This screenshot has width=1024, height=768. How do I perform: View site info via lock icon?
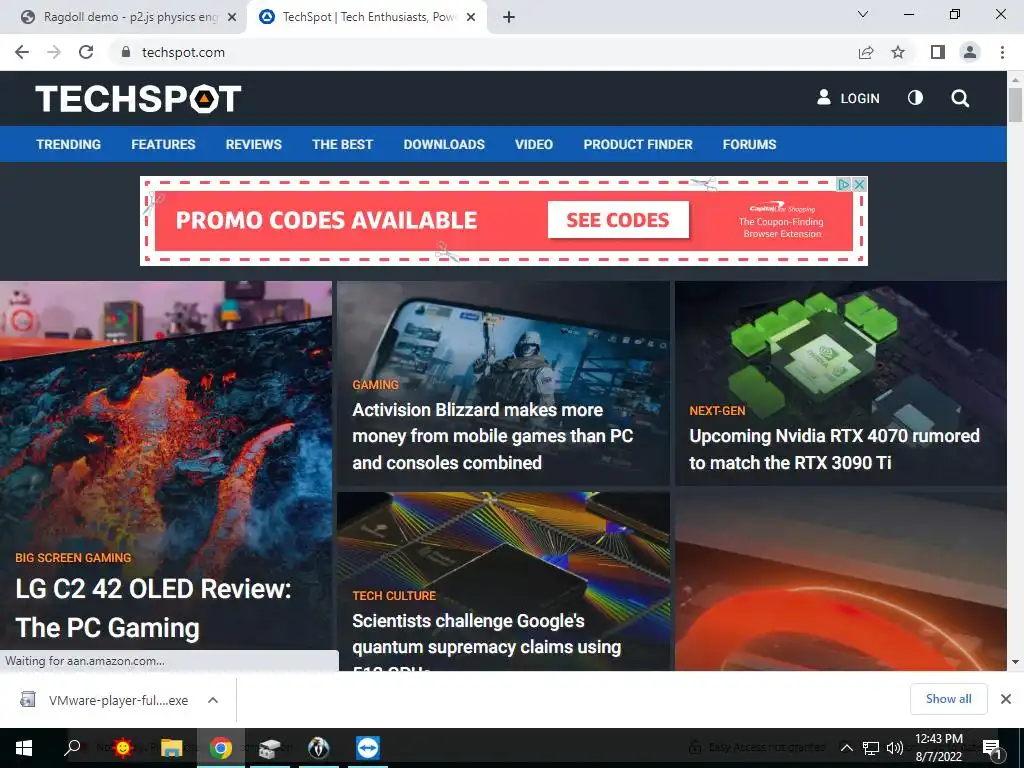126,52
